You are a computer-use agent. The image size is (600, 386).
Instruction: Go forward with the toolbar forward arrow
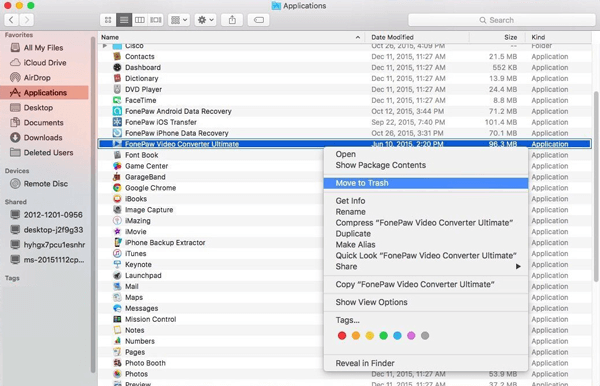tap(26, 20)
